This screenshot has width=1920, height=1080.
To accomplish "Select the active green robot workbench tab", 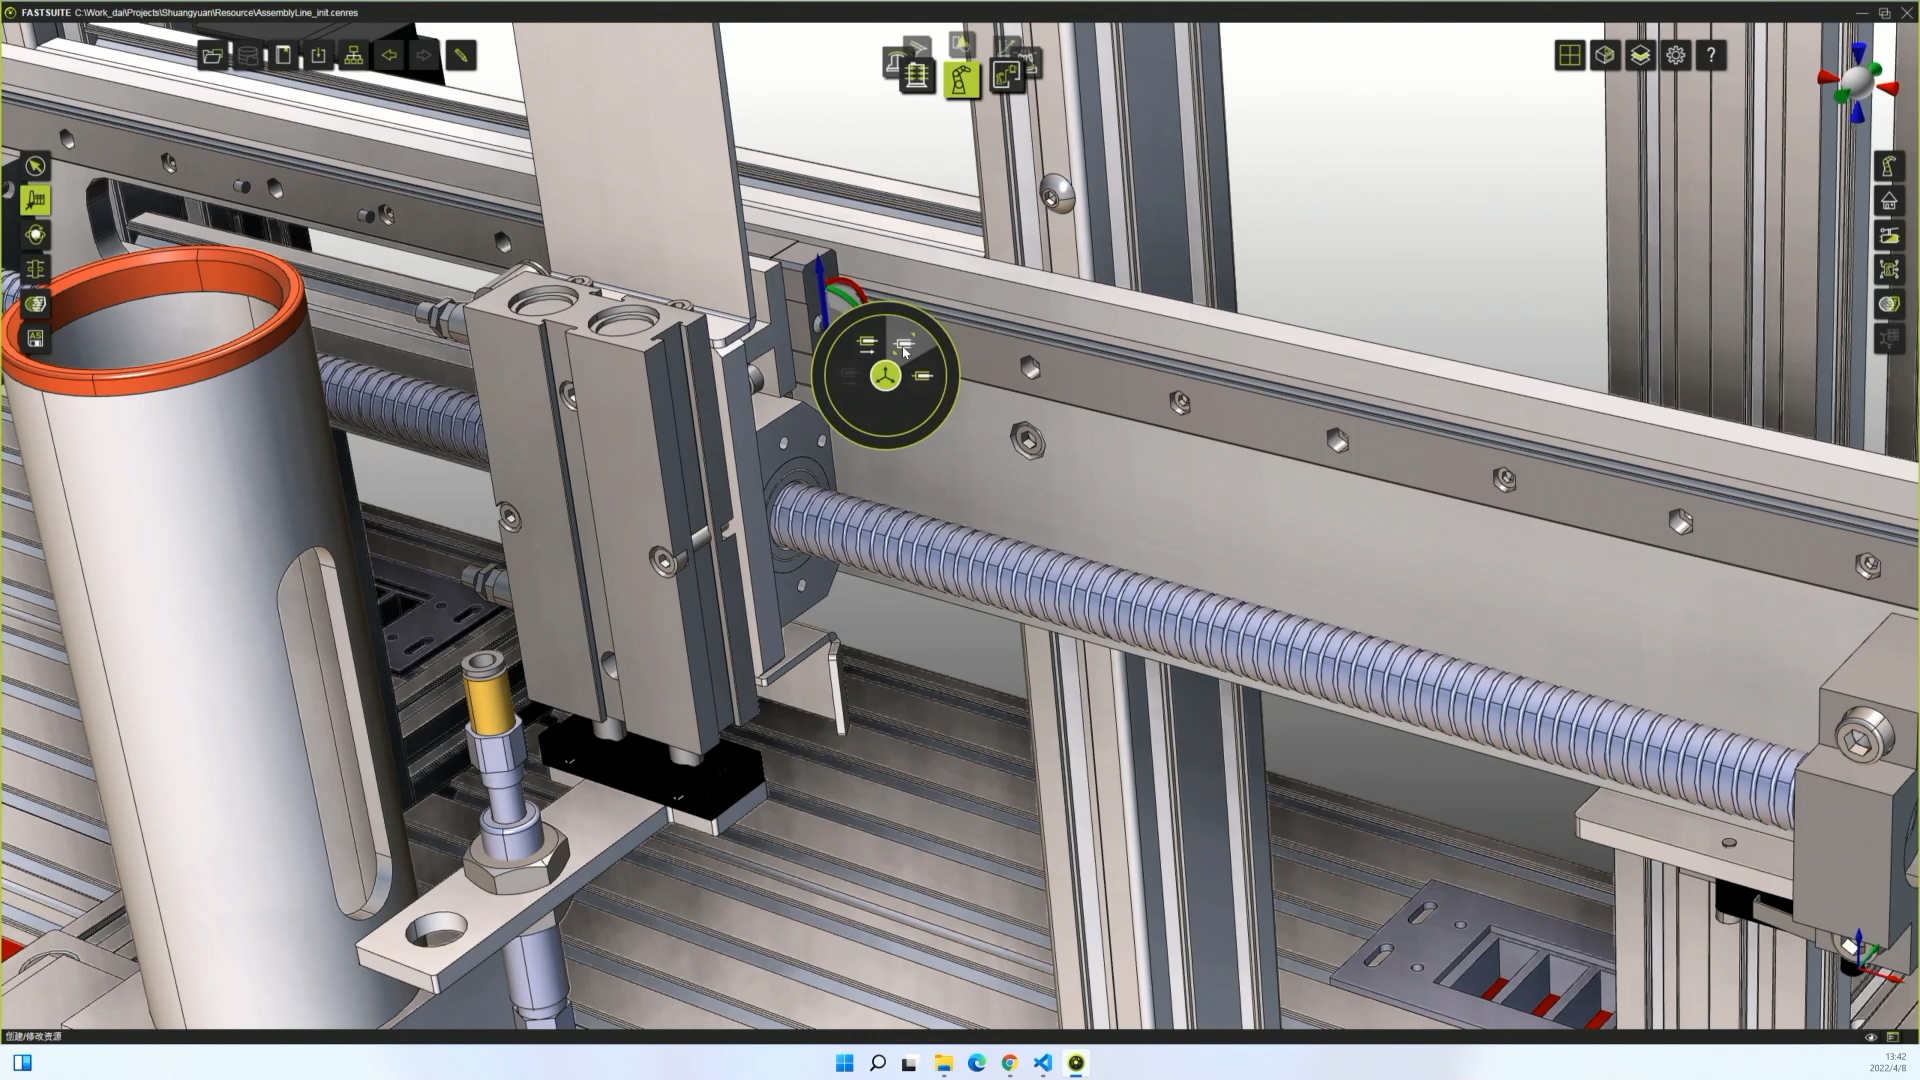I will pyautogui.click(x=961, y=79).
